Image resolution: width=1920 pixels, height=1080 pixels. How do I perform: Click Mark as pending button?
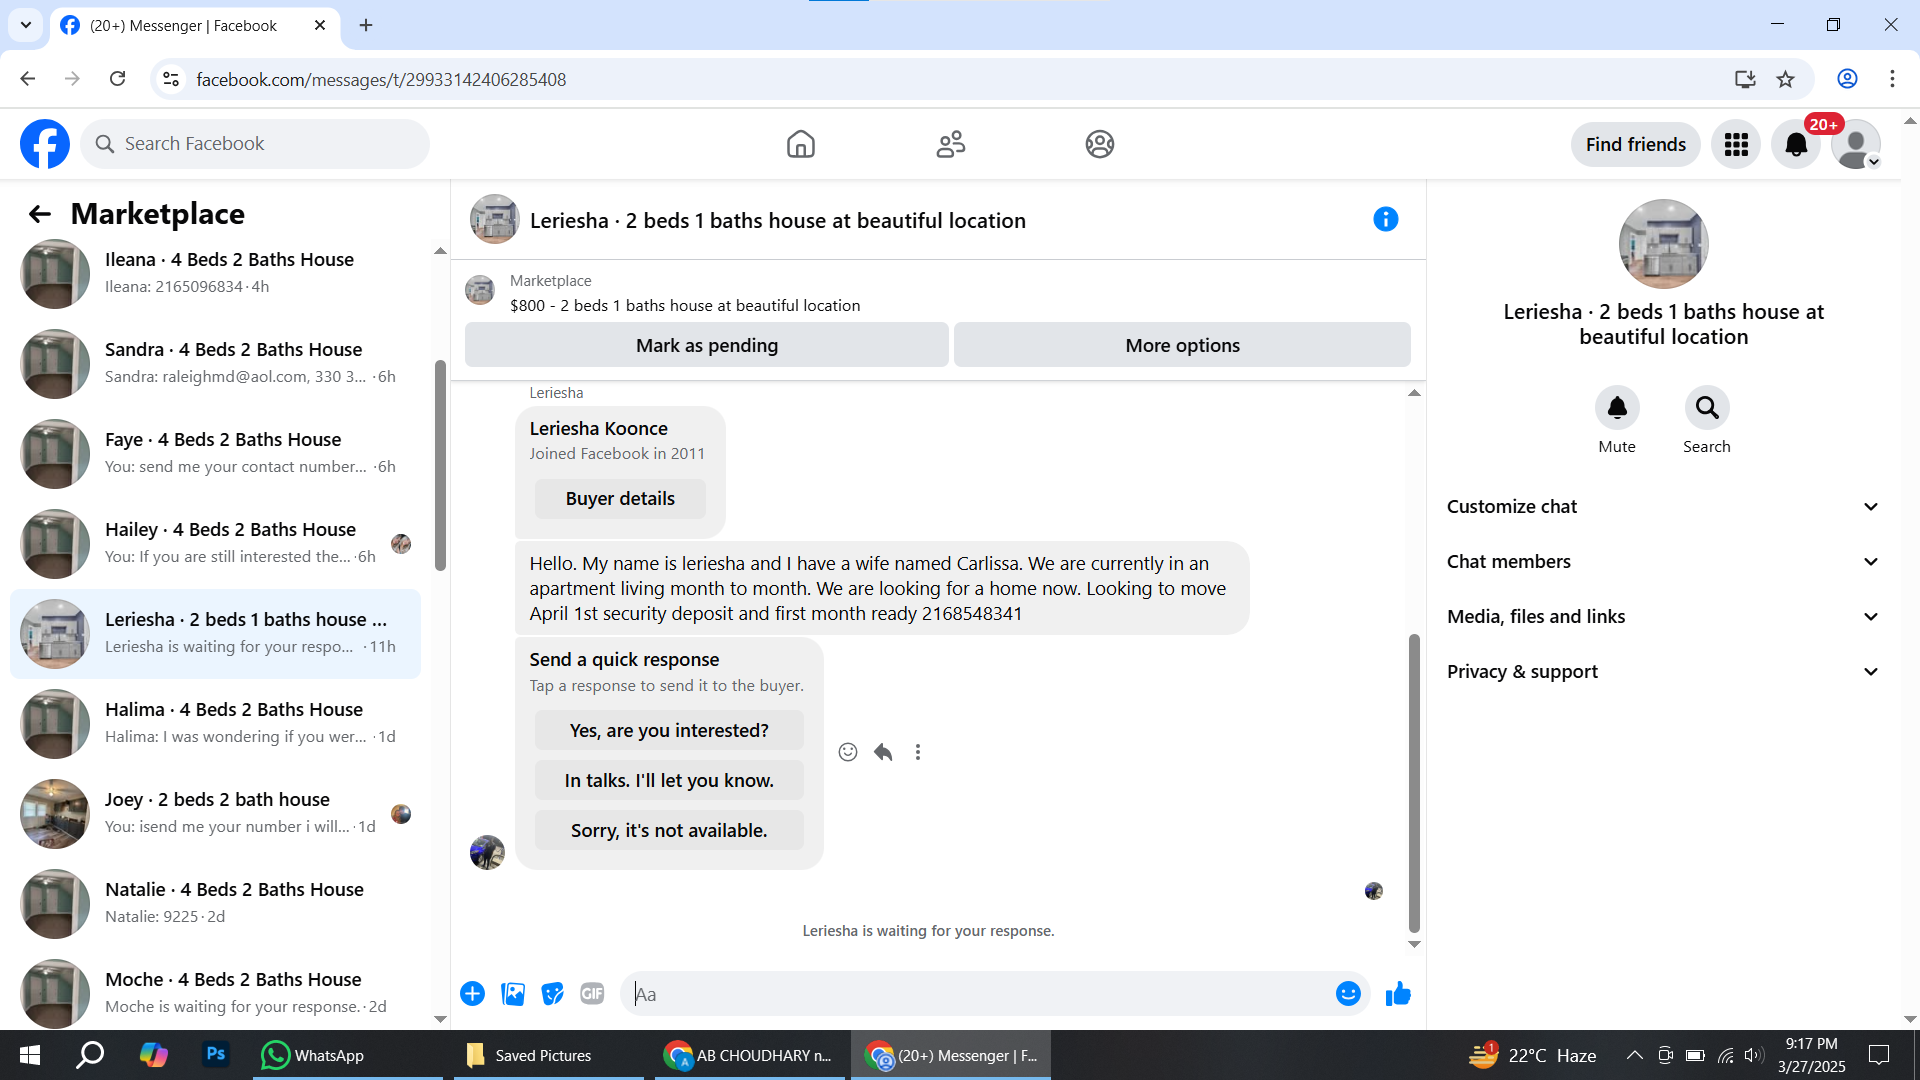tap(707, 345)
